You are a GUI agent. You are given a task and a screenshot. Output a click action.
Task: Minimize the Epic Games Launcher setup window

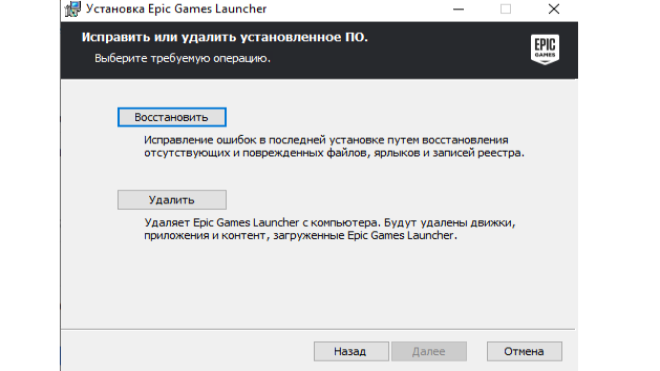pyautogui.click(x=458, y=9)
